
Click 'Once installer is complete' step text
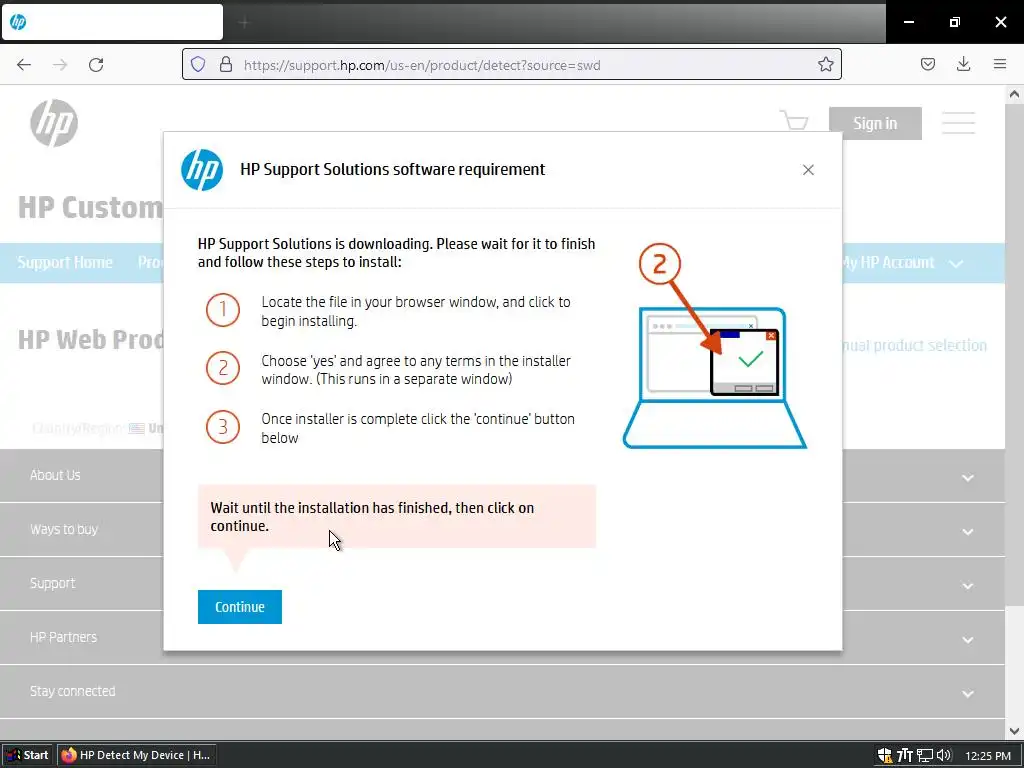coord(418,428)
